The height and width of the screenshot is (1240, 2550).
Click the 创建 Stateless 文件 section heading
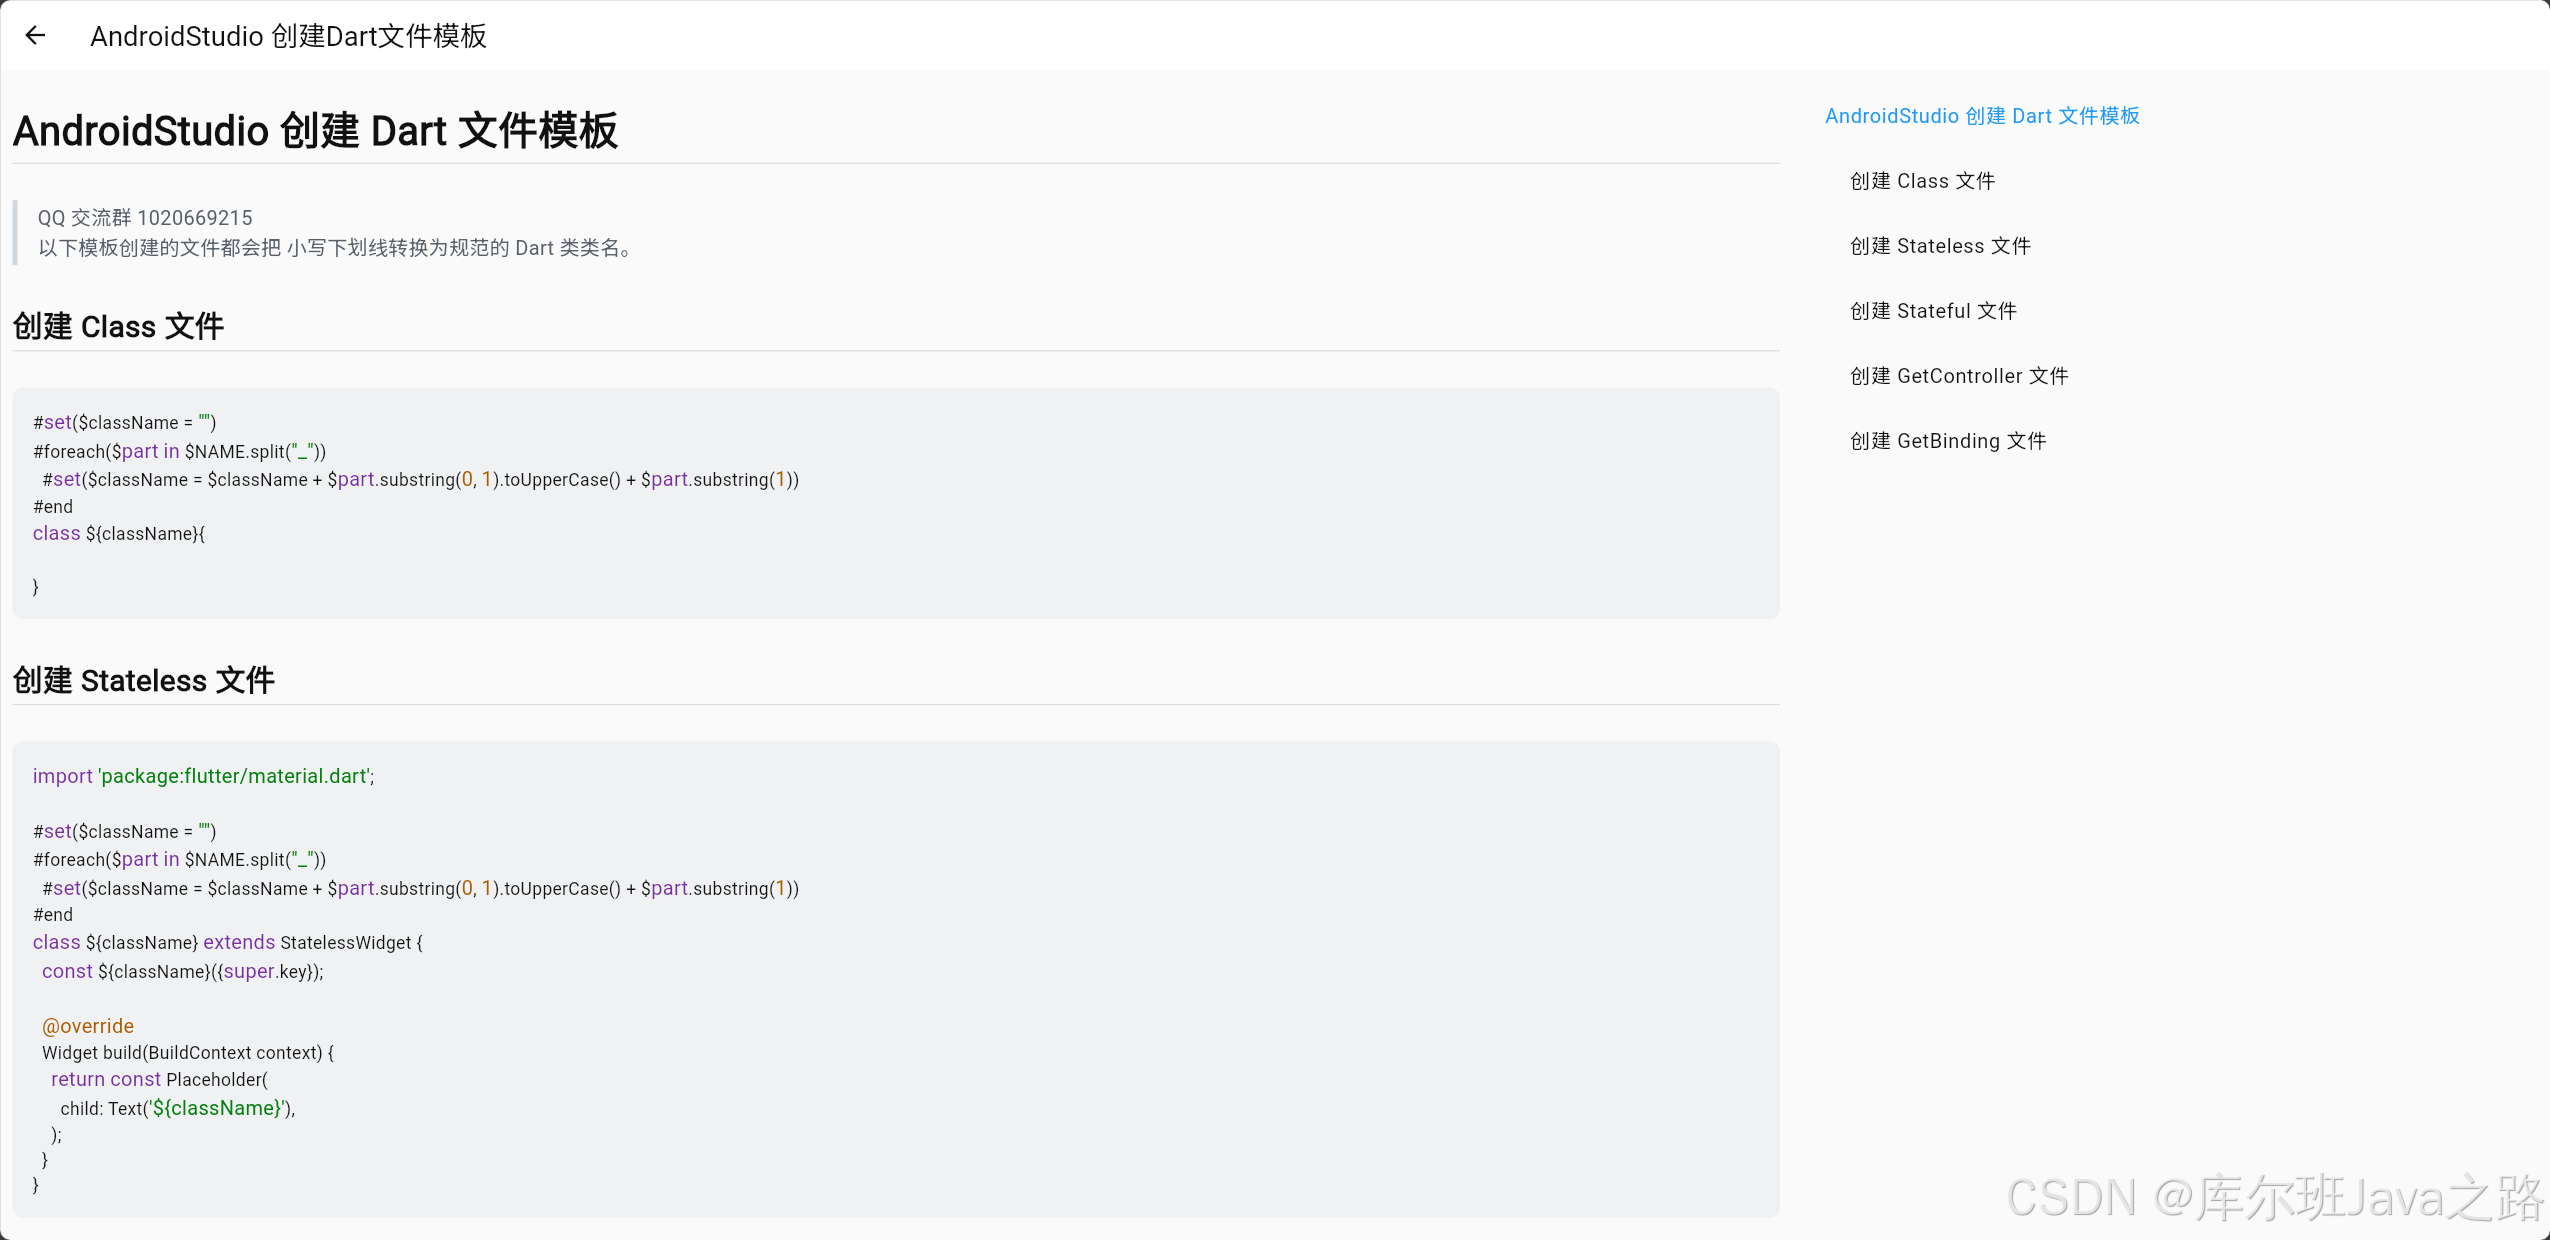143,680
